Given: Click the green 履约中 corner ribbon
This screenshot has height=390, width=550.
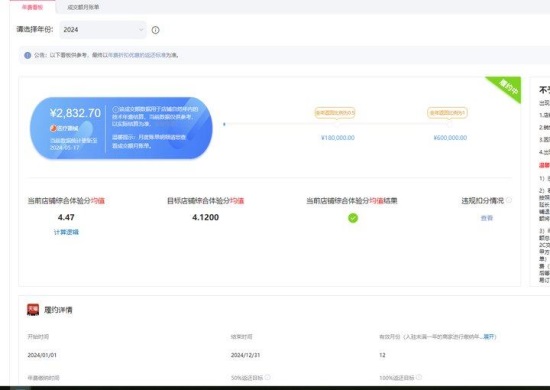Looking at the screenshot, I should coord(507,87).
